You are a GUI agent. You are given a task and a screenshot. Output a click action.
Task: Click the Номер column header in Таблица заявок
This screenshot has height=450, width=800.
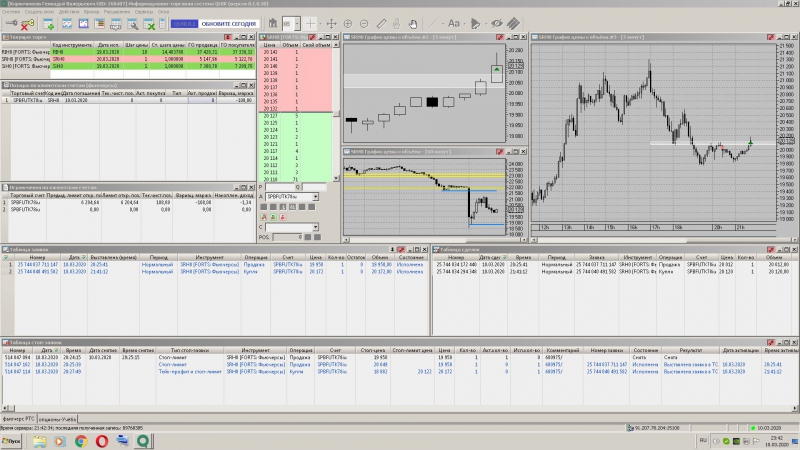[37, 258]
